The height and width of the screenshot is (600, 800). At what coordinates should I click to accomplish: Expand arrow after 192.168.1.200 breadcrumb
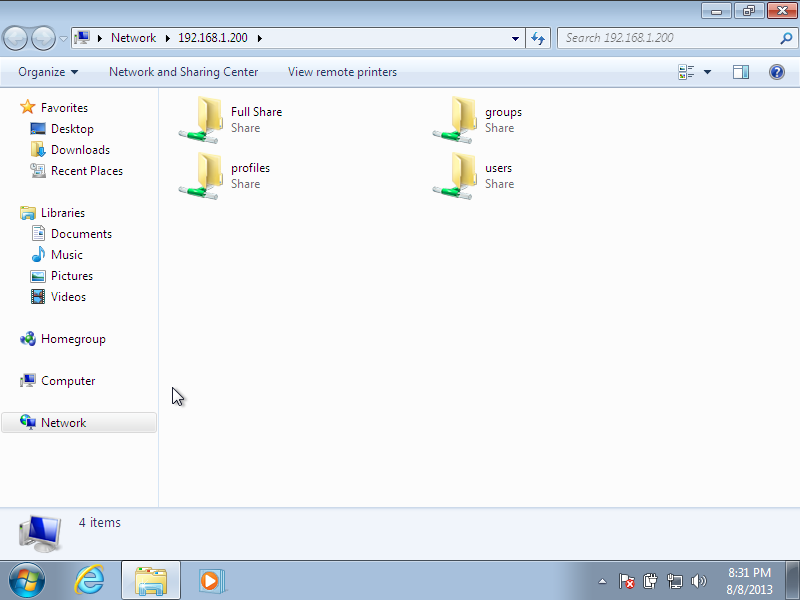coord(260,38)
